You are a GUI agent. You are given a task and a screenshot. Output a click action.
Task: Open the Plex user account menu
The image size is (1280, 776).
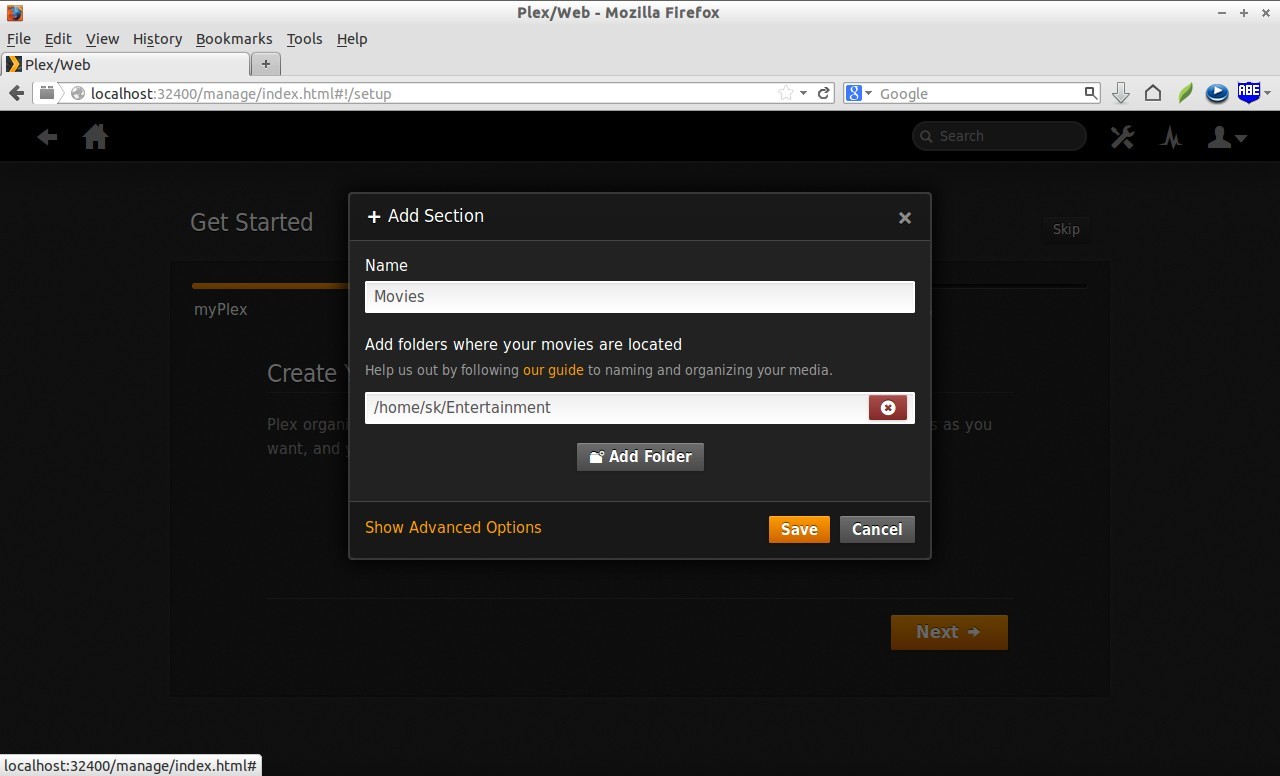(x=1227, y=137)
